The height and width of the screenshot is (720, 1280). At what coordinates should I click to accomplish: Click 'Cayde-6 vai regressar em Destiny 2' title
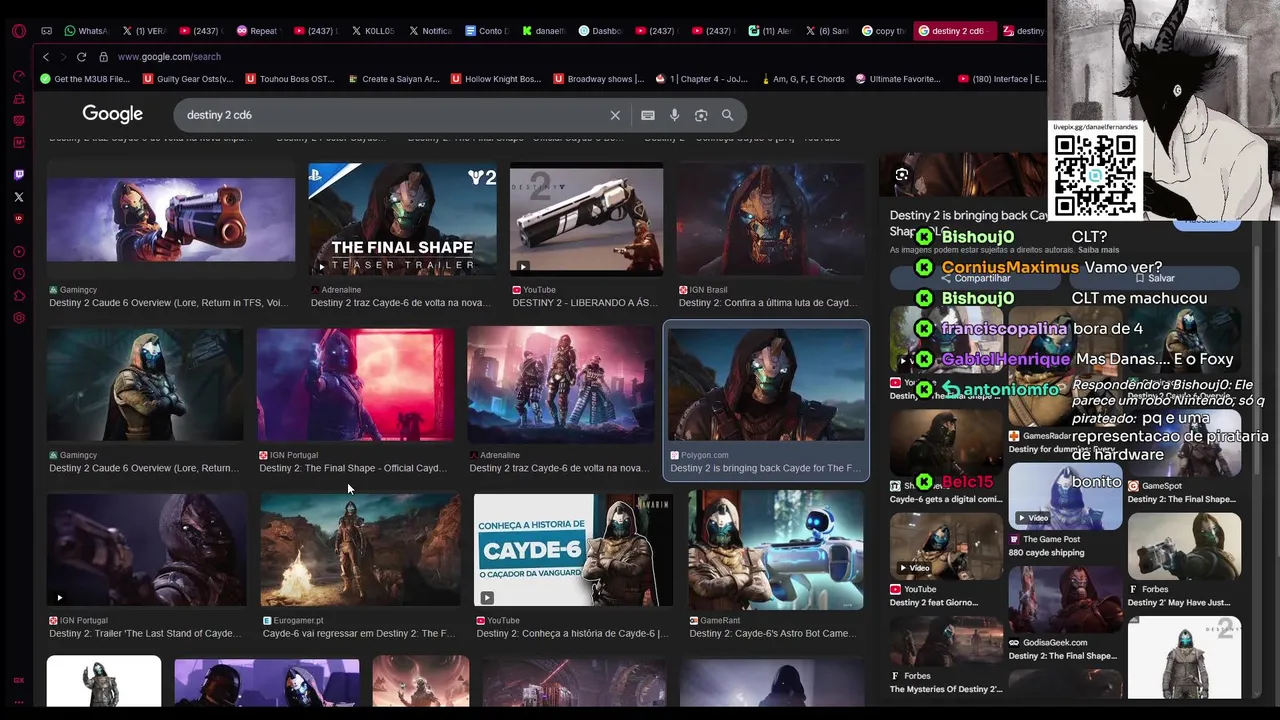pyautogui.click(x=359, y=633)
